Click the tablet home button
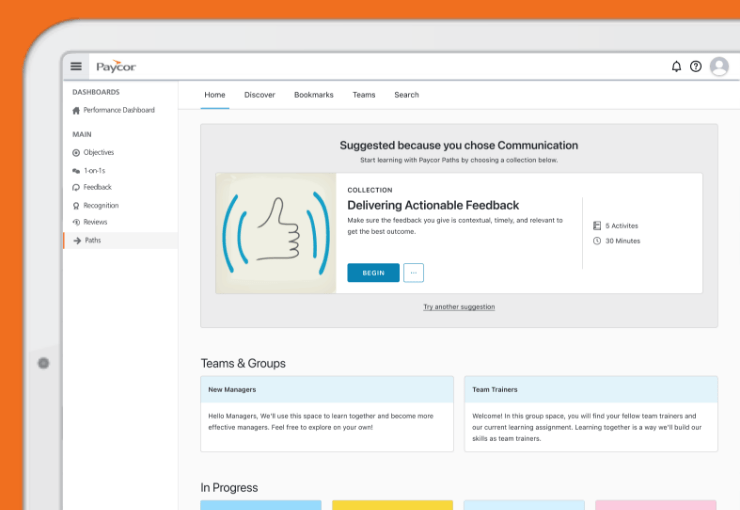 click(x=43, y=363)
